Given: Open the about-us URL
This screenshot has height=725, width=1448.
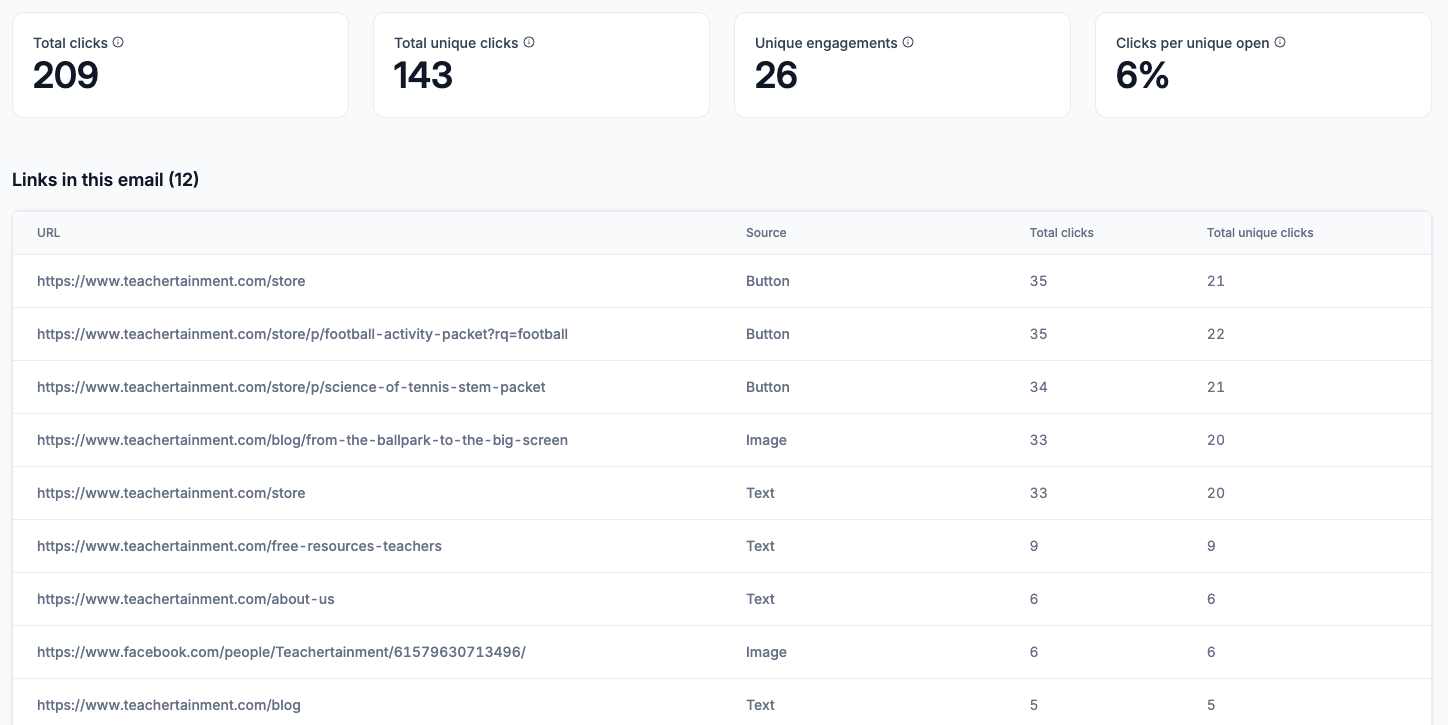Looking at the screenshot, I should pyautogui.click(x=186, y=599).
